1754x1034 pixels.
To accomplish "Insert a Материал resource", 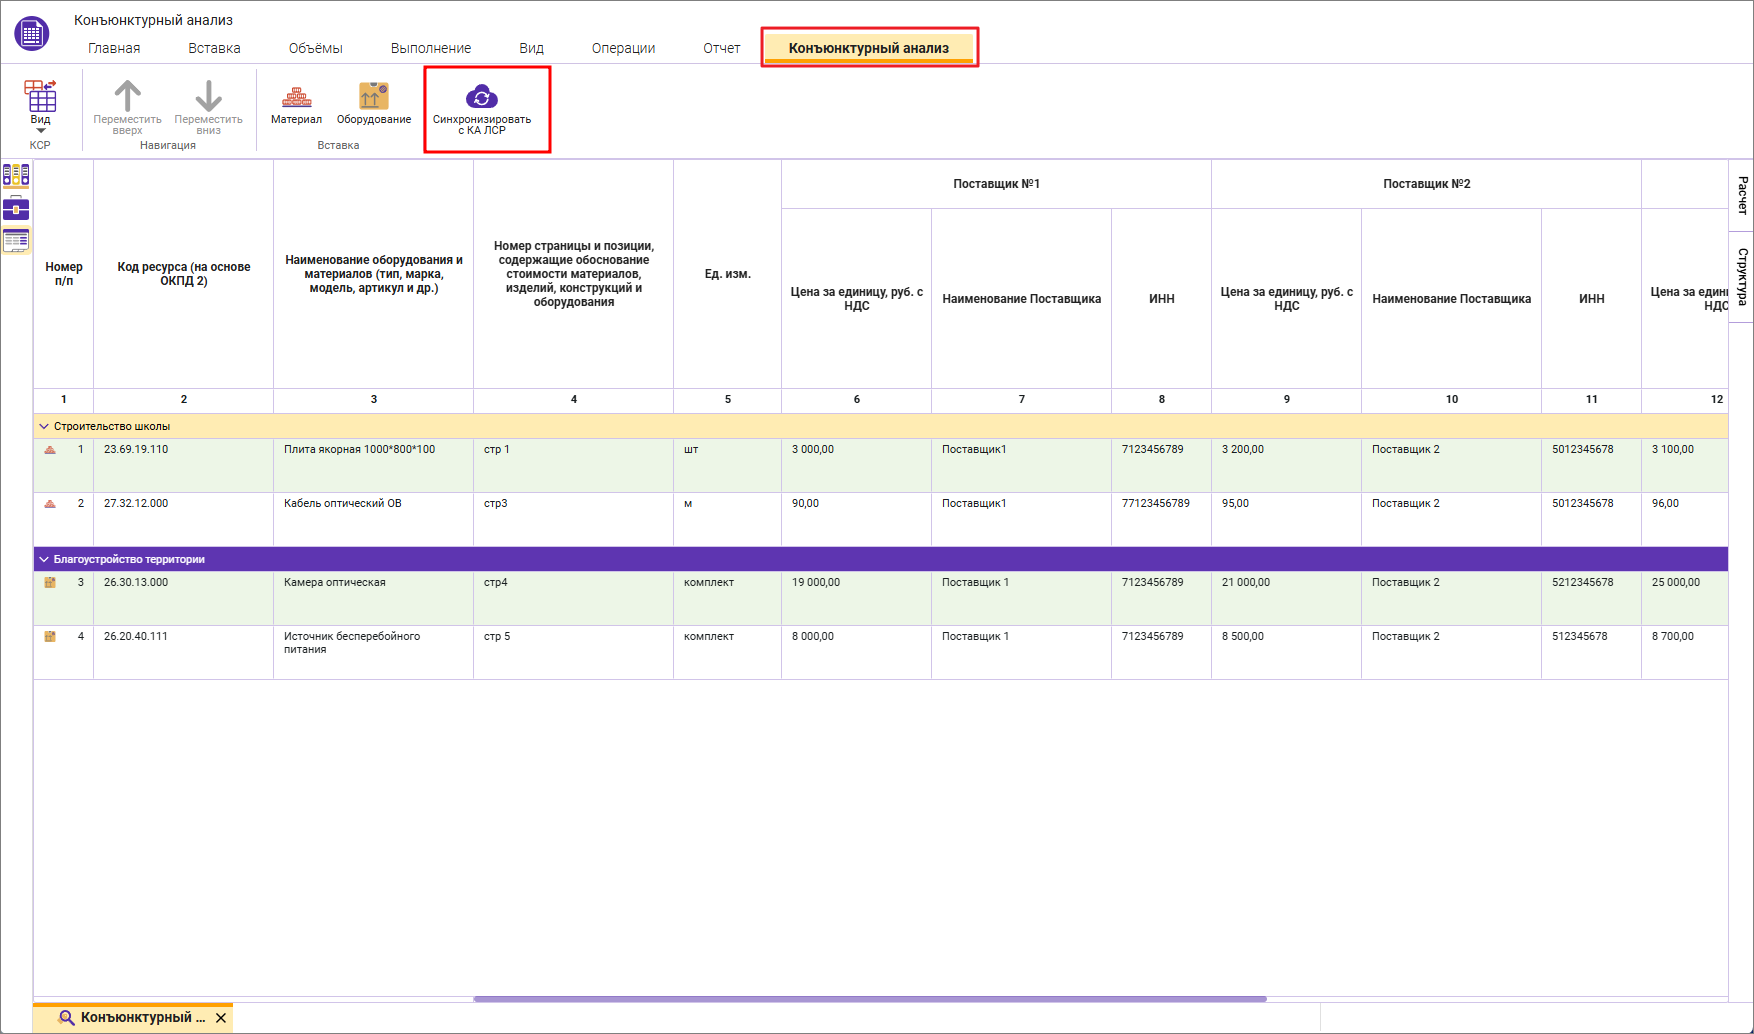I will (x=296, y=105).
